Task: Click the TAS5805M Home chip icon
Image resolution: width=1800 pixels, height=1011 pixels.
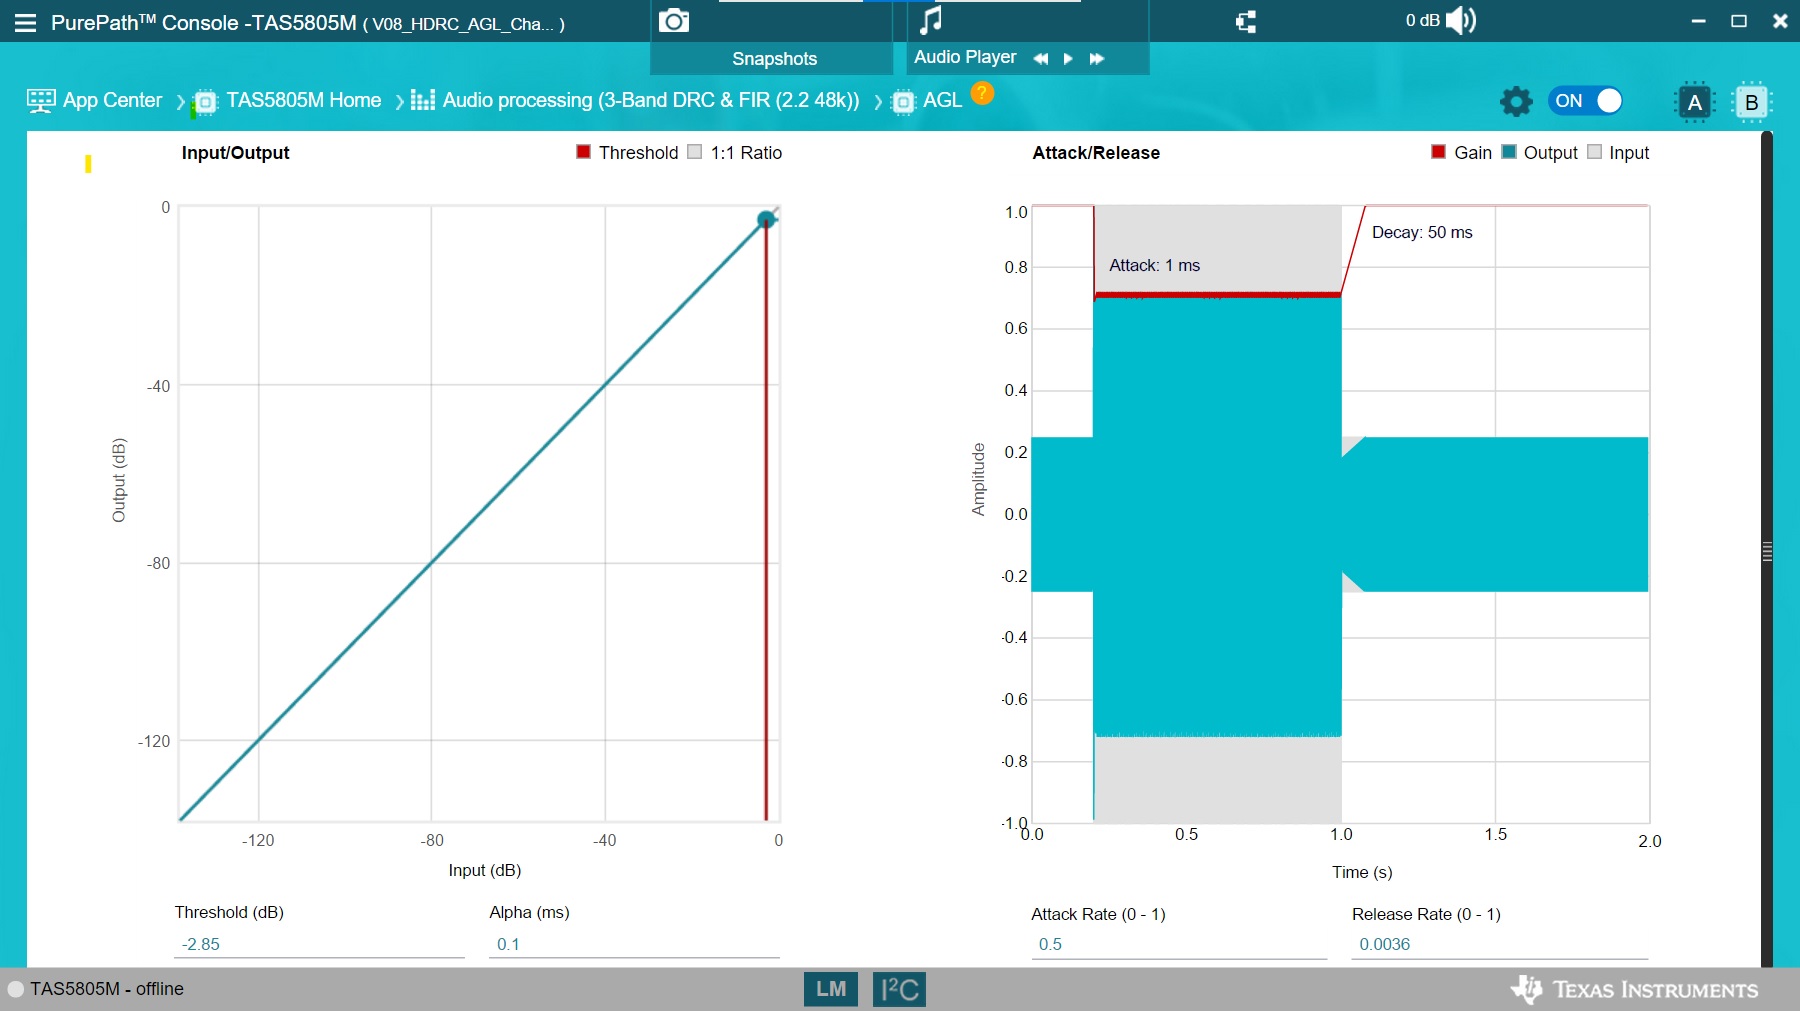Action: coord(205,102)
